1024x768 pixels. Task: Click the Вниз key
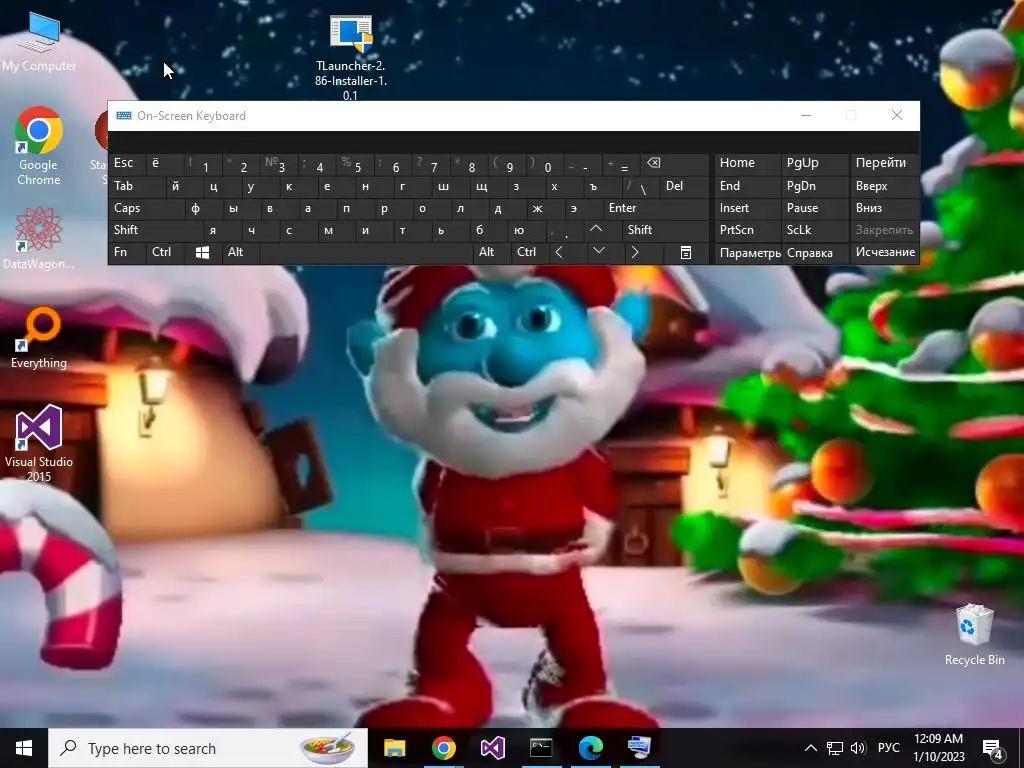tap(885, 208)
